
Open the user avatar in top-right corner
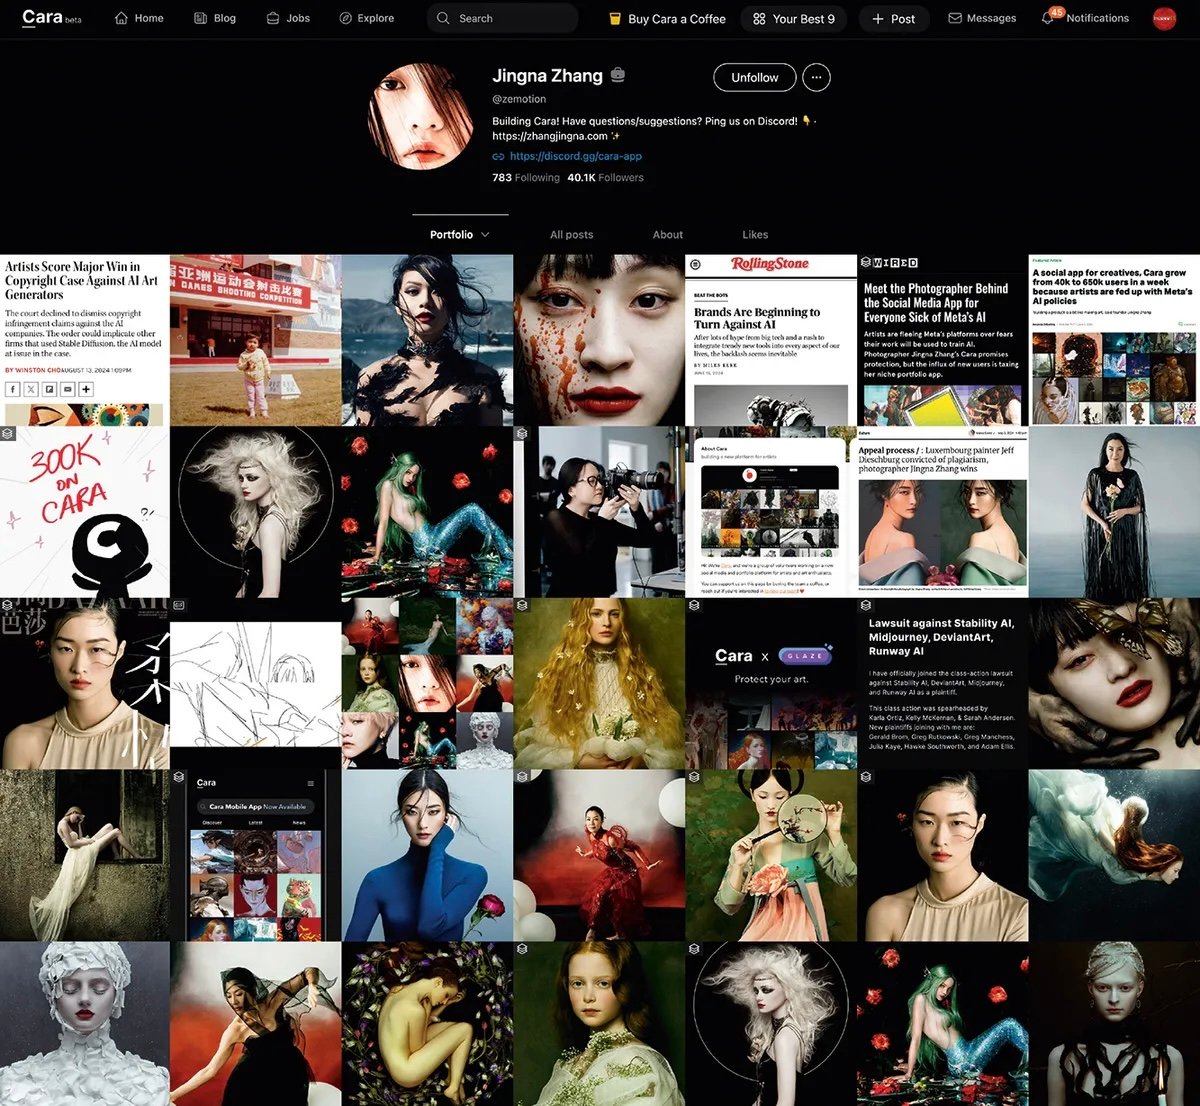tap(1164, 18)
